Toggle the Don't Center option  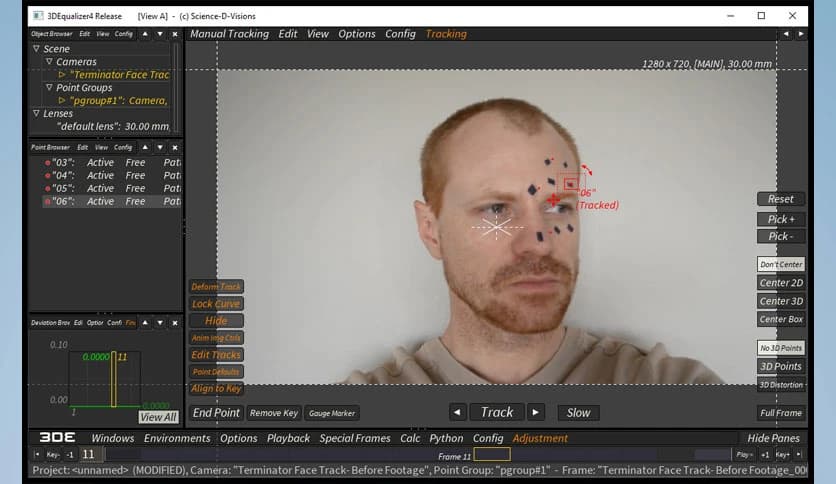(x=780, y=265)
